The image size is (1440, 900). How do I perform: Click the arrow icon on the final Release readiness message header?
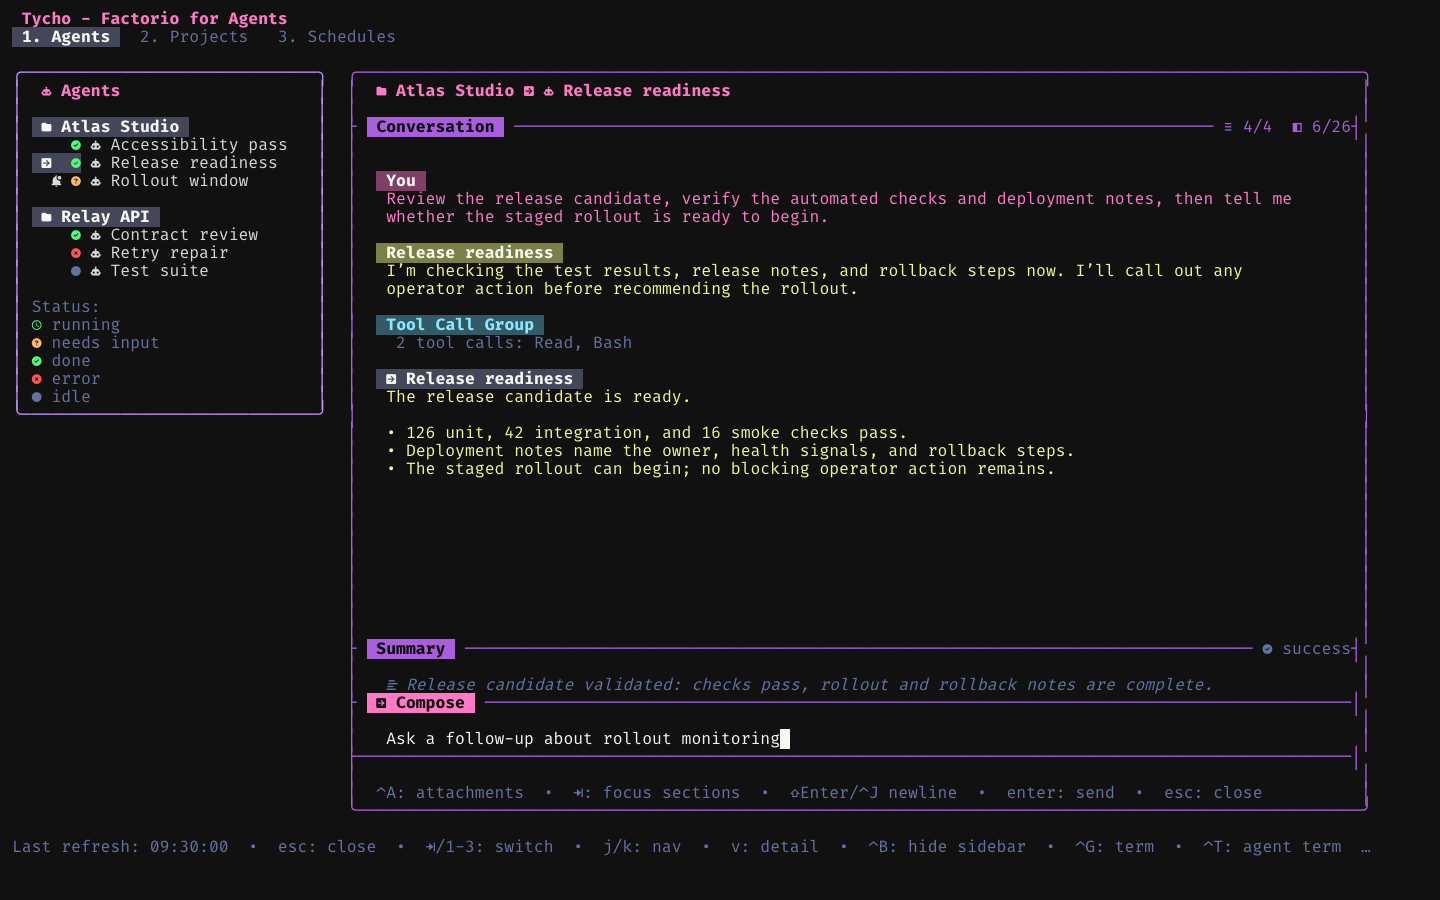click(391, 379)
